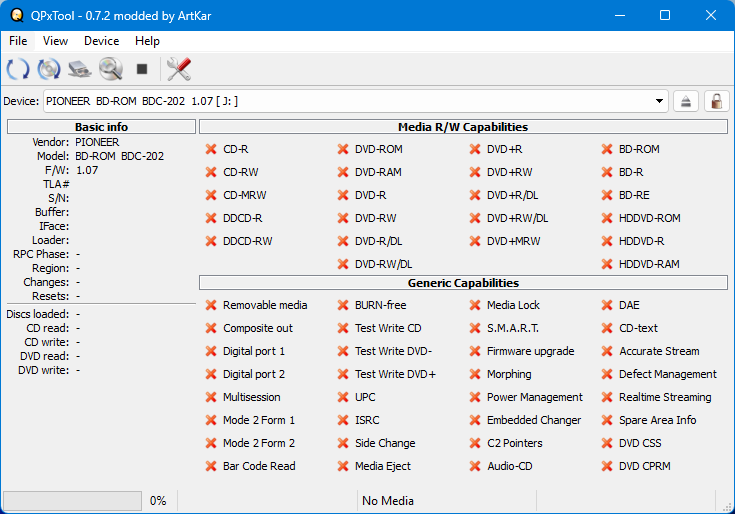Click the Test Write DVD+ label
The image size is (735, 514).
point(395,374)
